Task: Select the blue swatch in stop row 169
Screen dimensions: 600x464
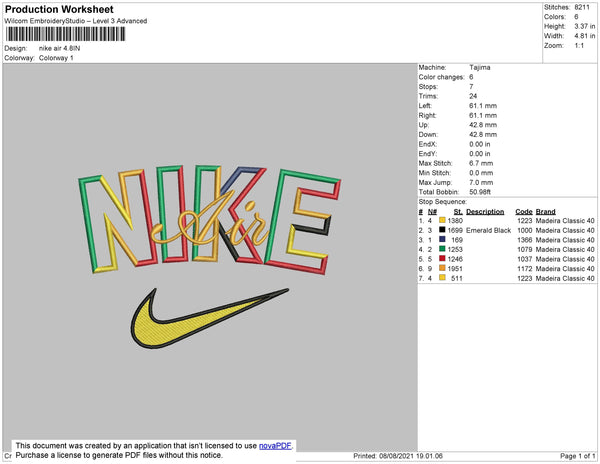Action: click(x=442, y=239)
